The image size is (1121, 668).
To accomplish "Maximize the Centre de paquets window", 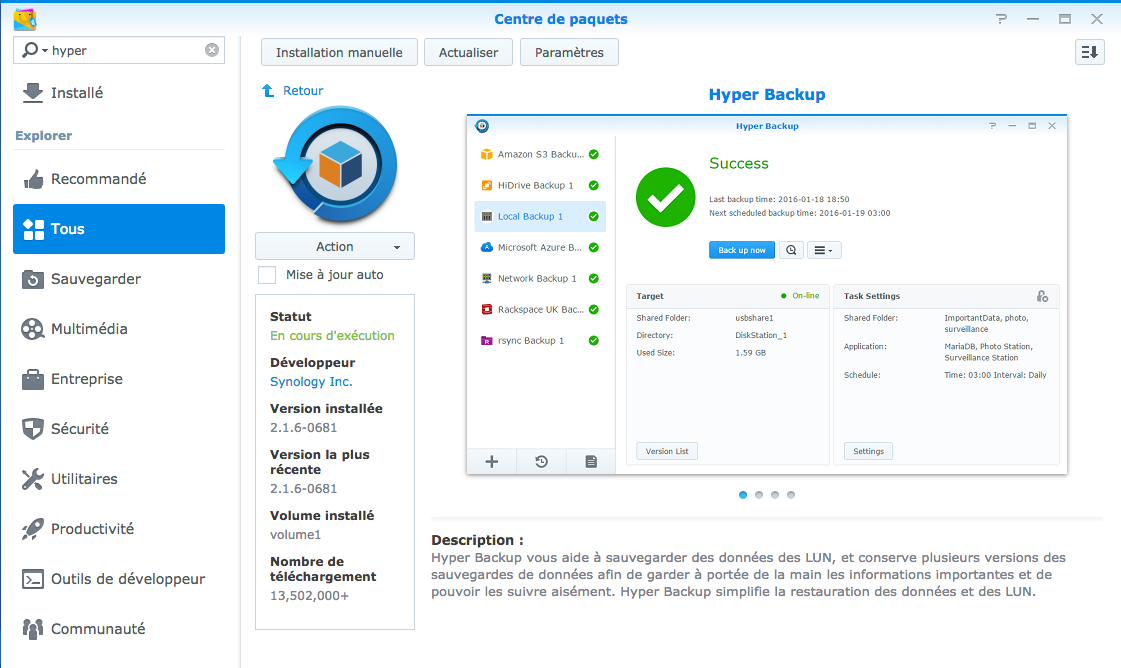I will coord(1065,19).
